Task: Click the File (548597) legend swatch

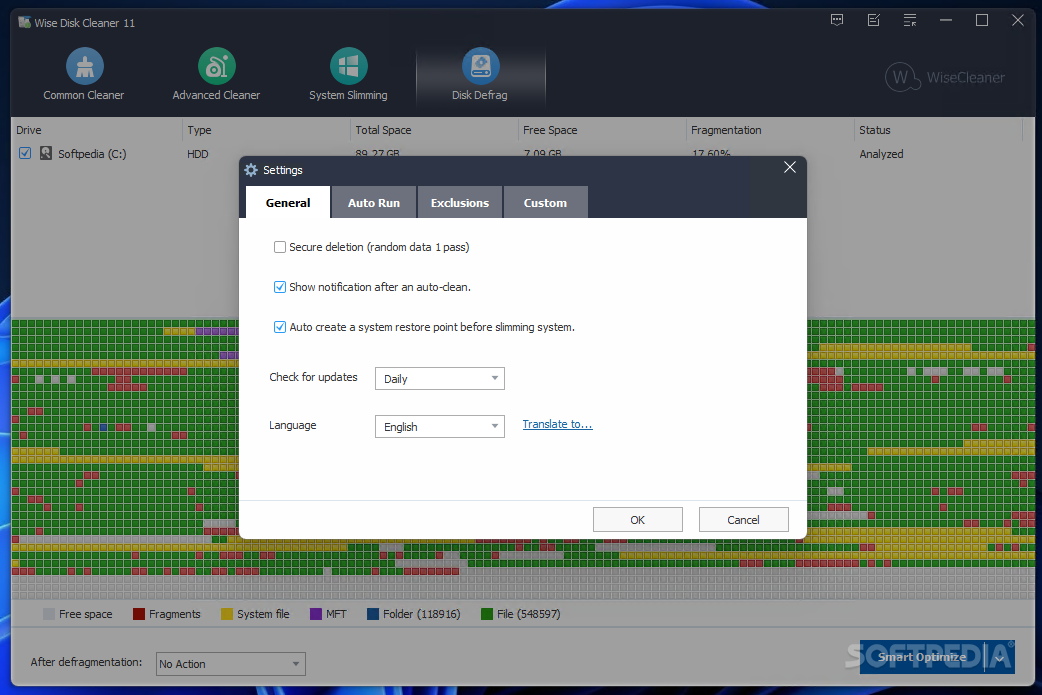Action: pos(486,614)
